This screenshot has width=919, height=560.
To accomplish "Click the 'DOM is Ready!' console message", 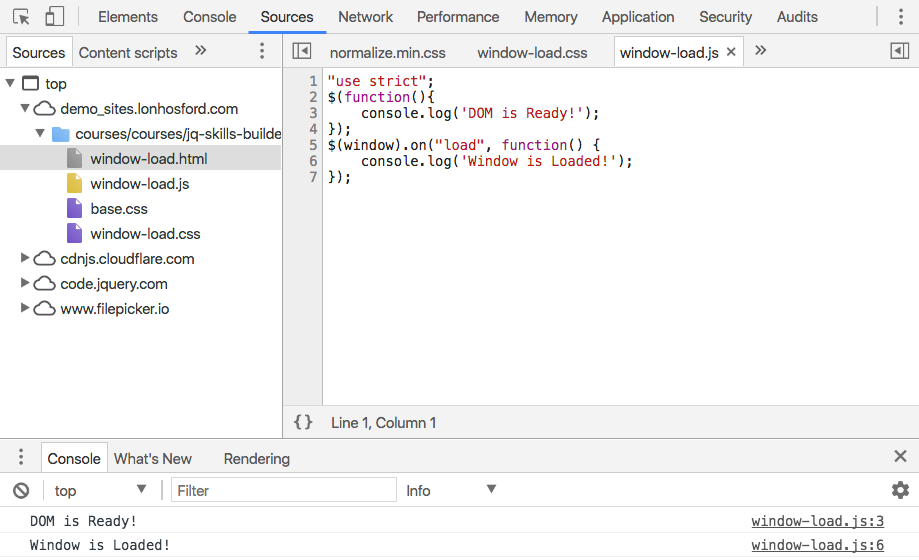I will 83,521.
